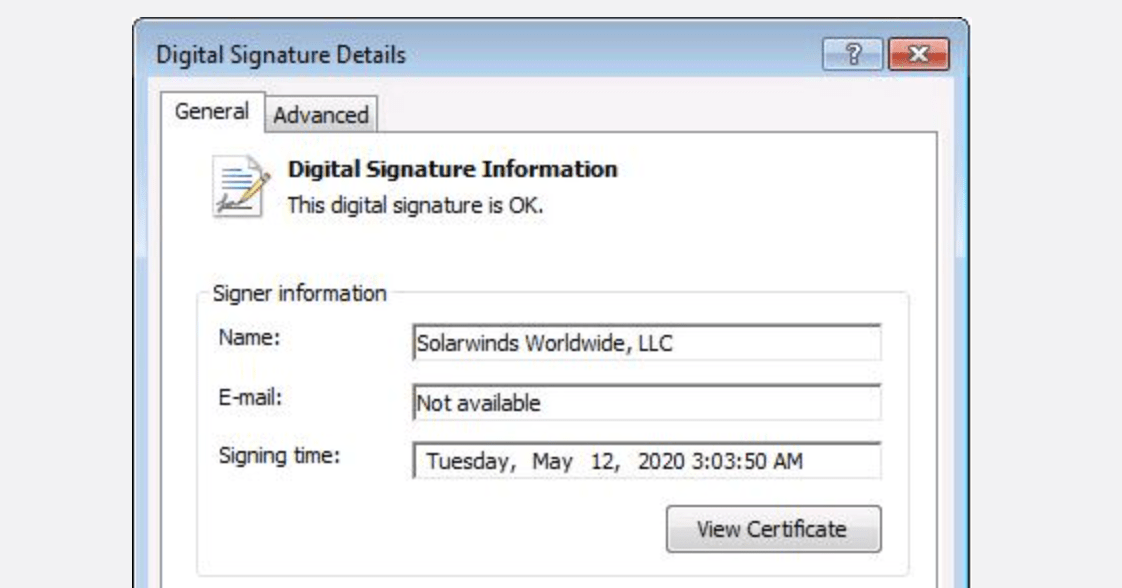This screenshot has width=1122, height=588.
Task: Click the signed document icon
Action: [241, 186]
